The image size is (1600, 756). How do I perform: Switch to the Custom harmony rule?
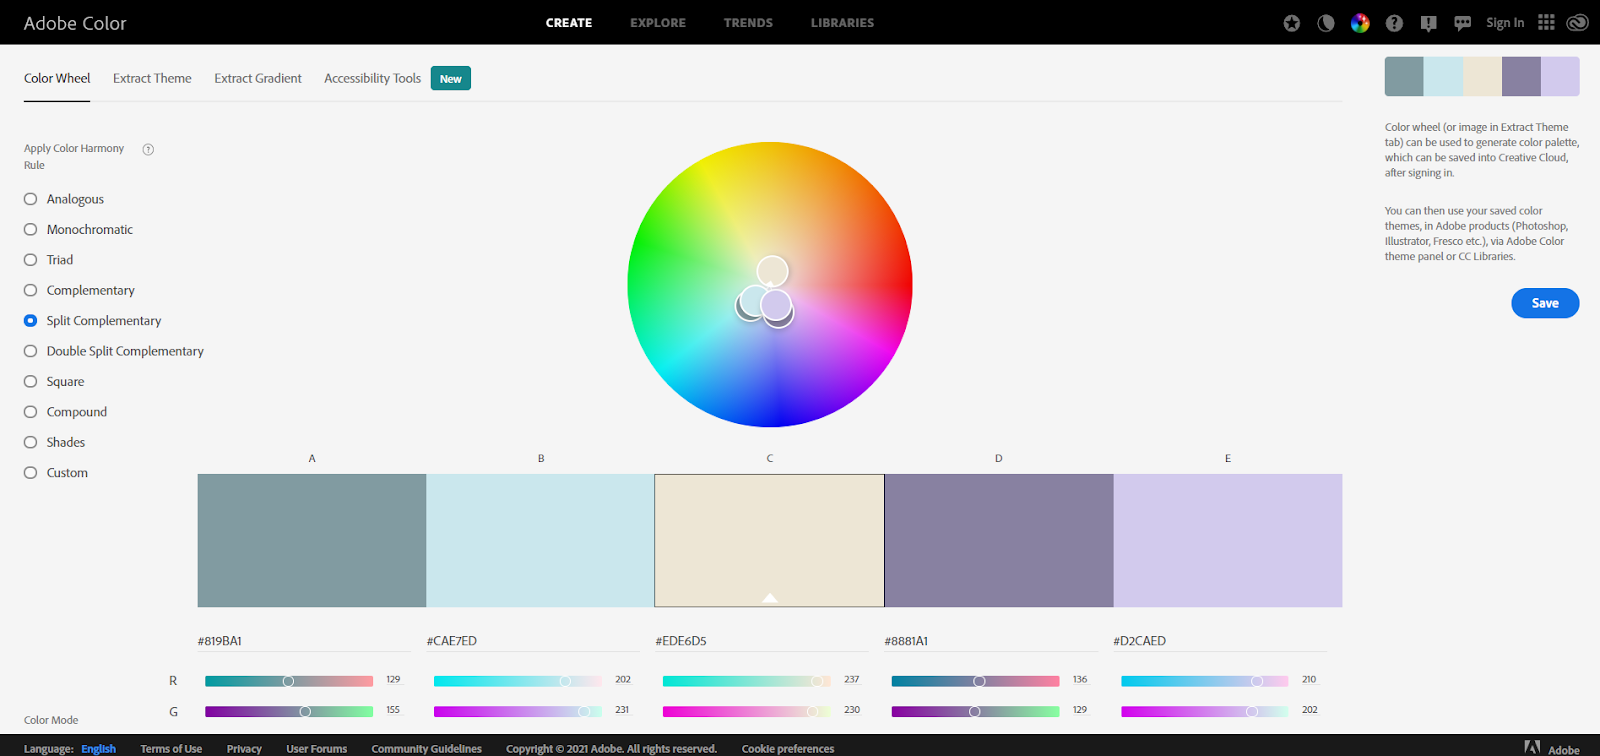pyautogui.click(x=56, y=473)
